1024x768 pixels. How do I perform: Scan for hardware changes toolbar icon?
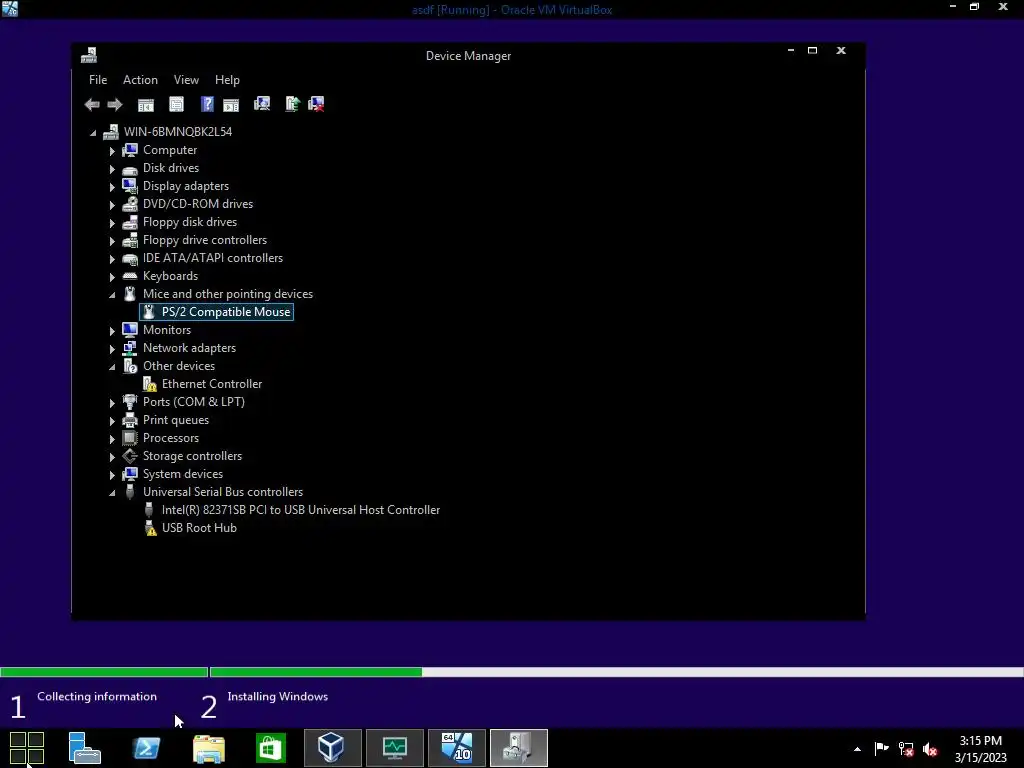(262, 104)
